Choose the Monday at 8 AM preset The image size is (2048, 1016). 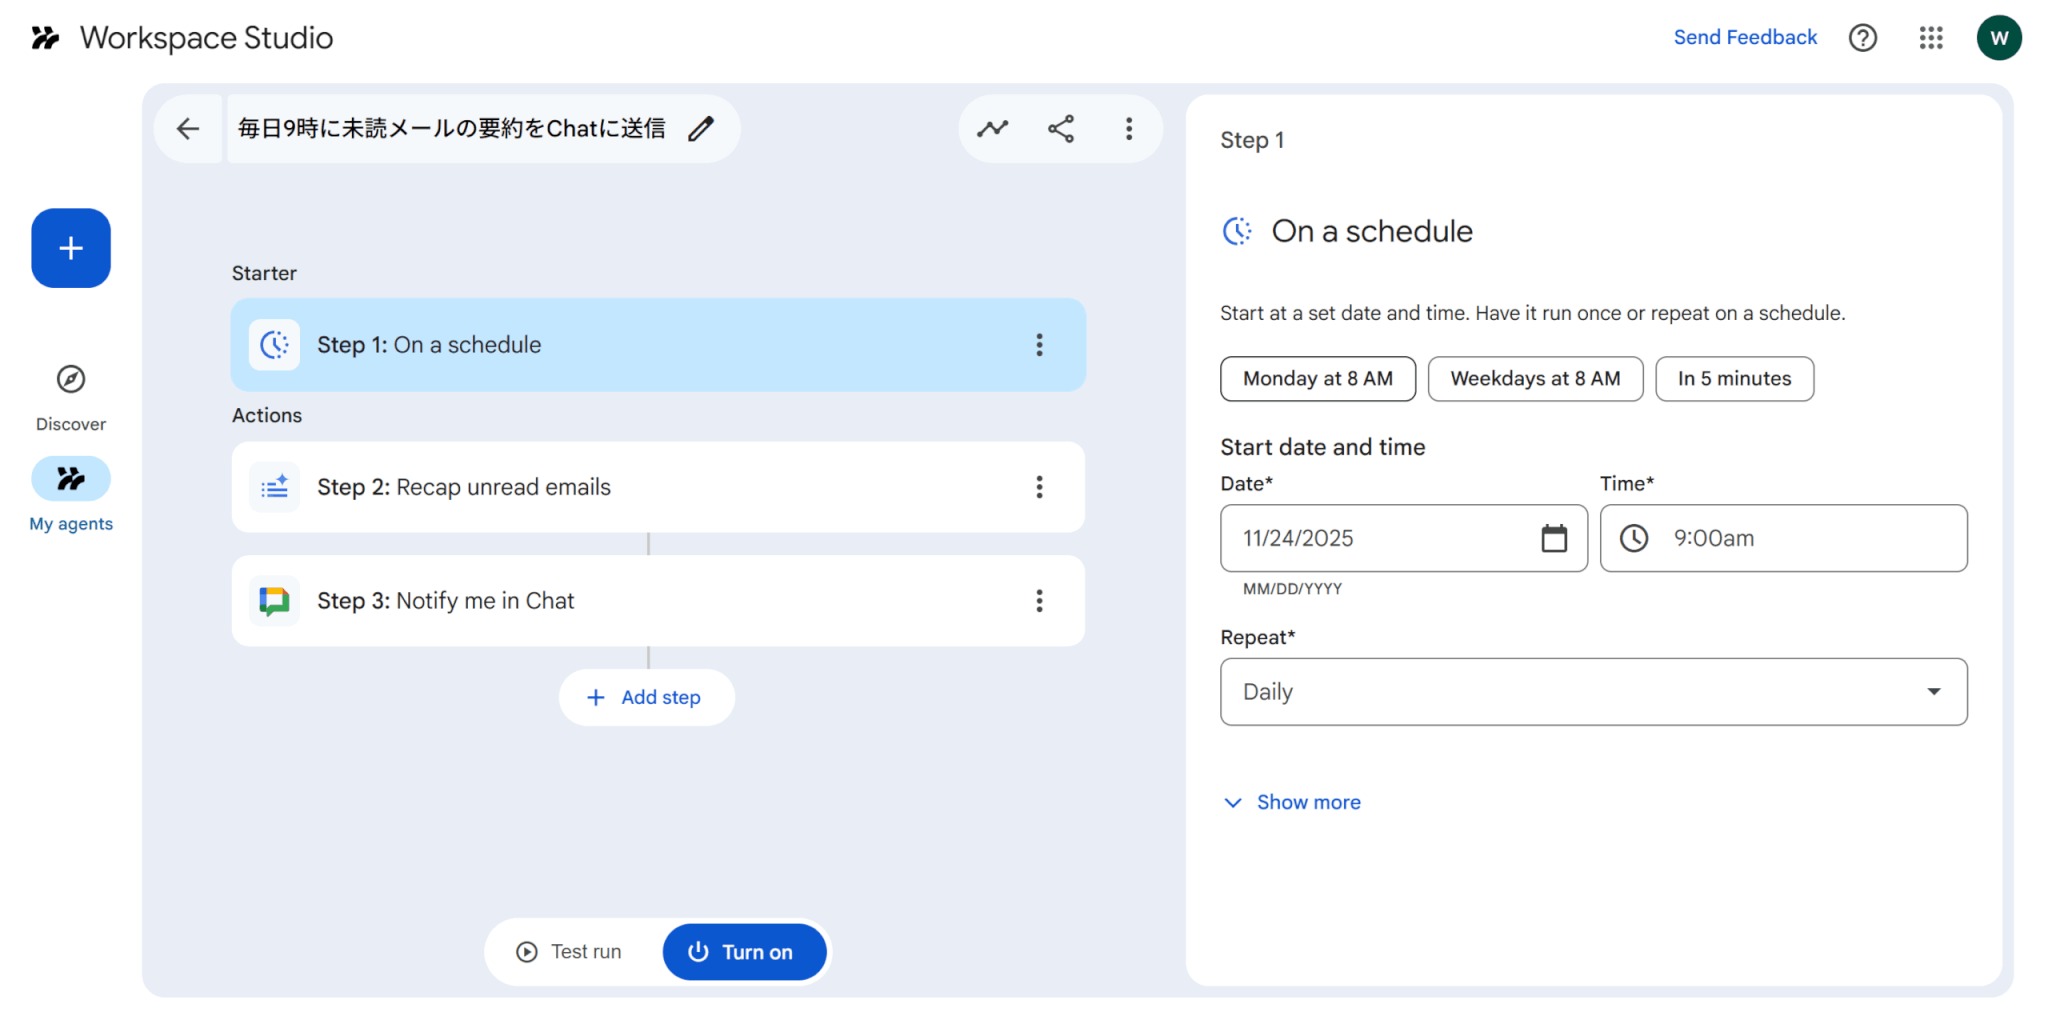point(1317,379)
